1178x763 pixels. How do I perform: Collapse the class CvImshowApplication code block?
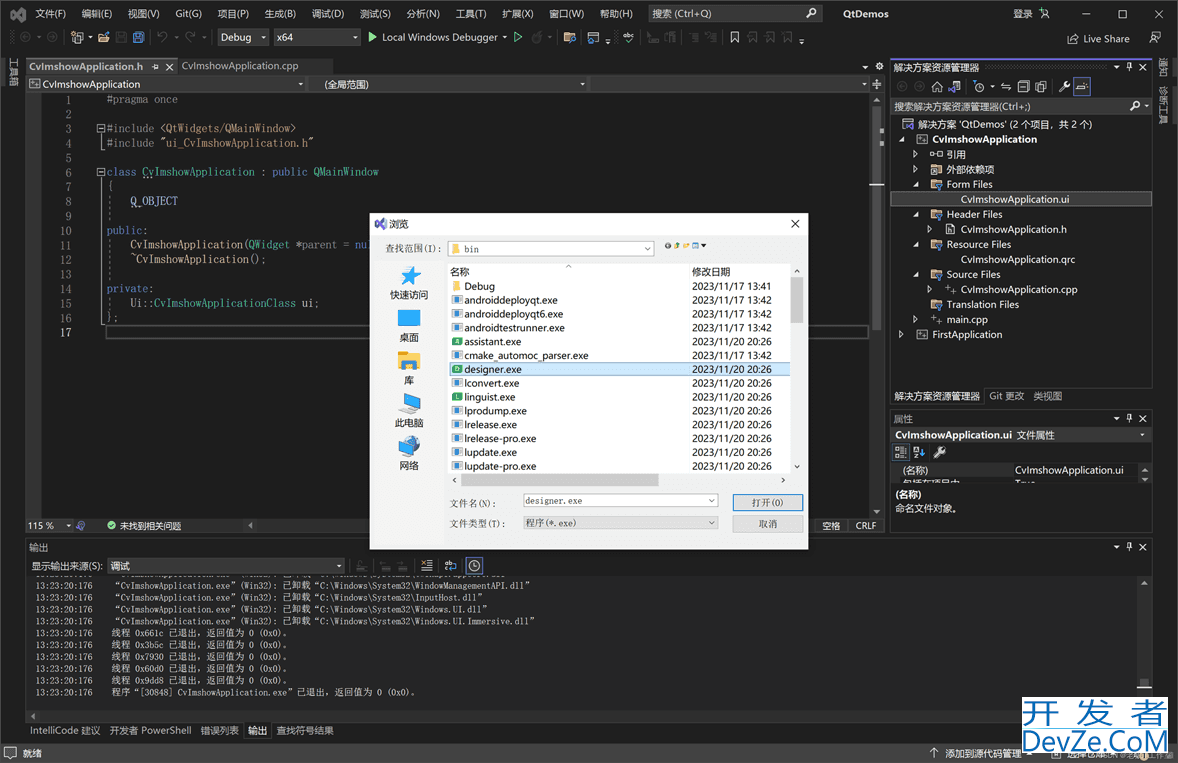(101, 172)
